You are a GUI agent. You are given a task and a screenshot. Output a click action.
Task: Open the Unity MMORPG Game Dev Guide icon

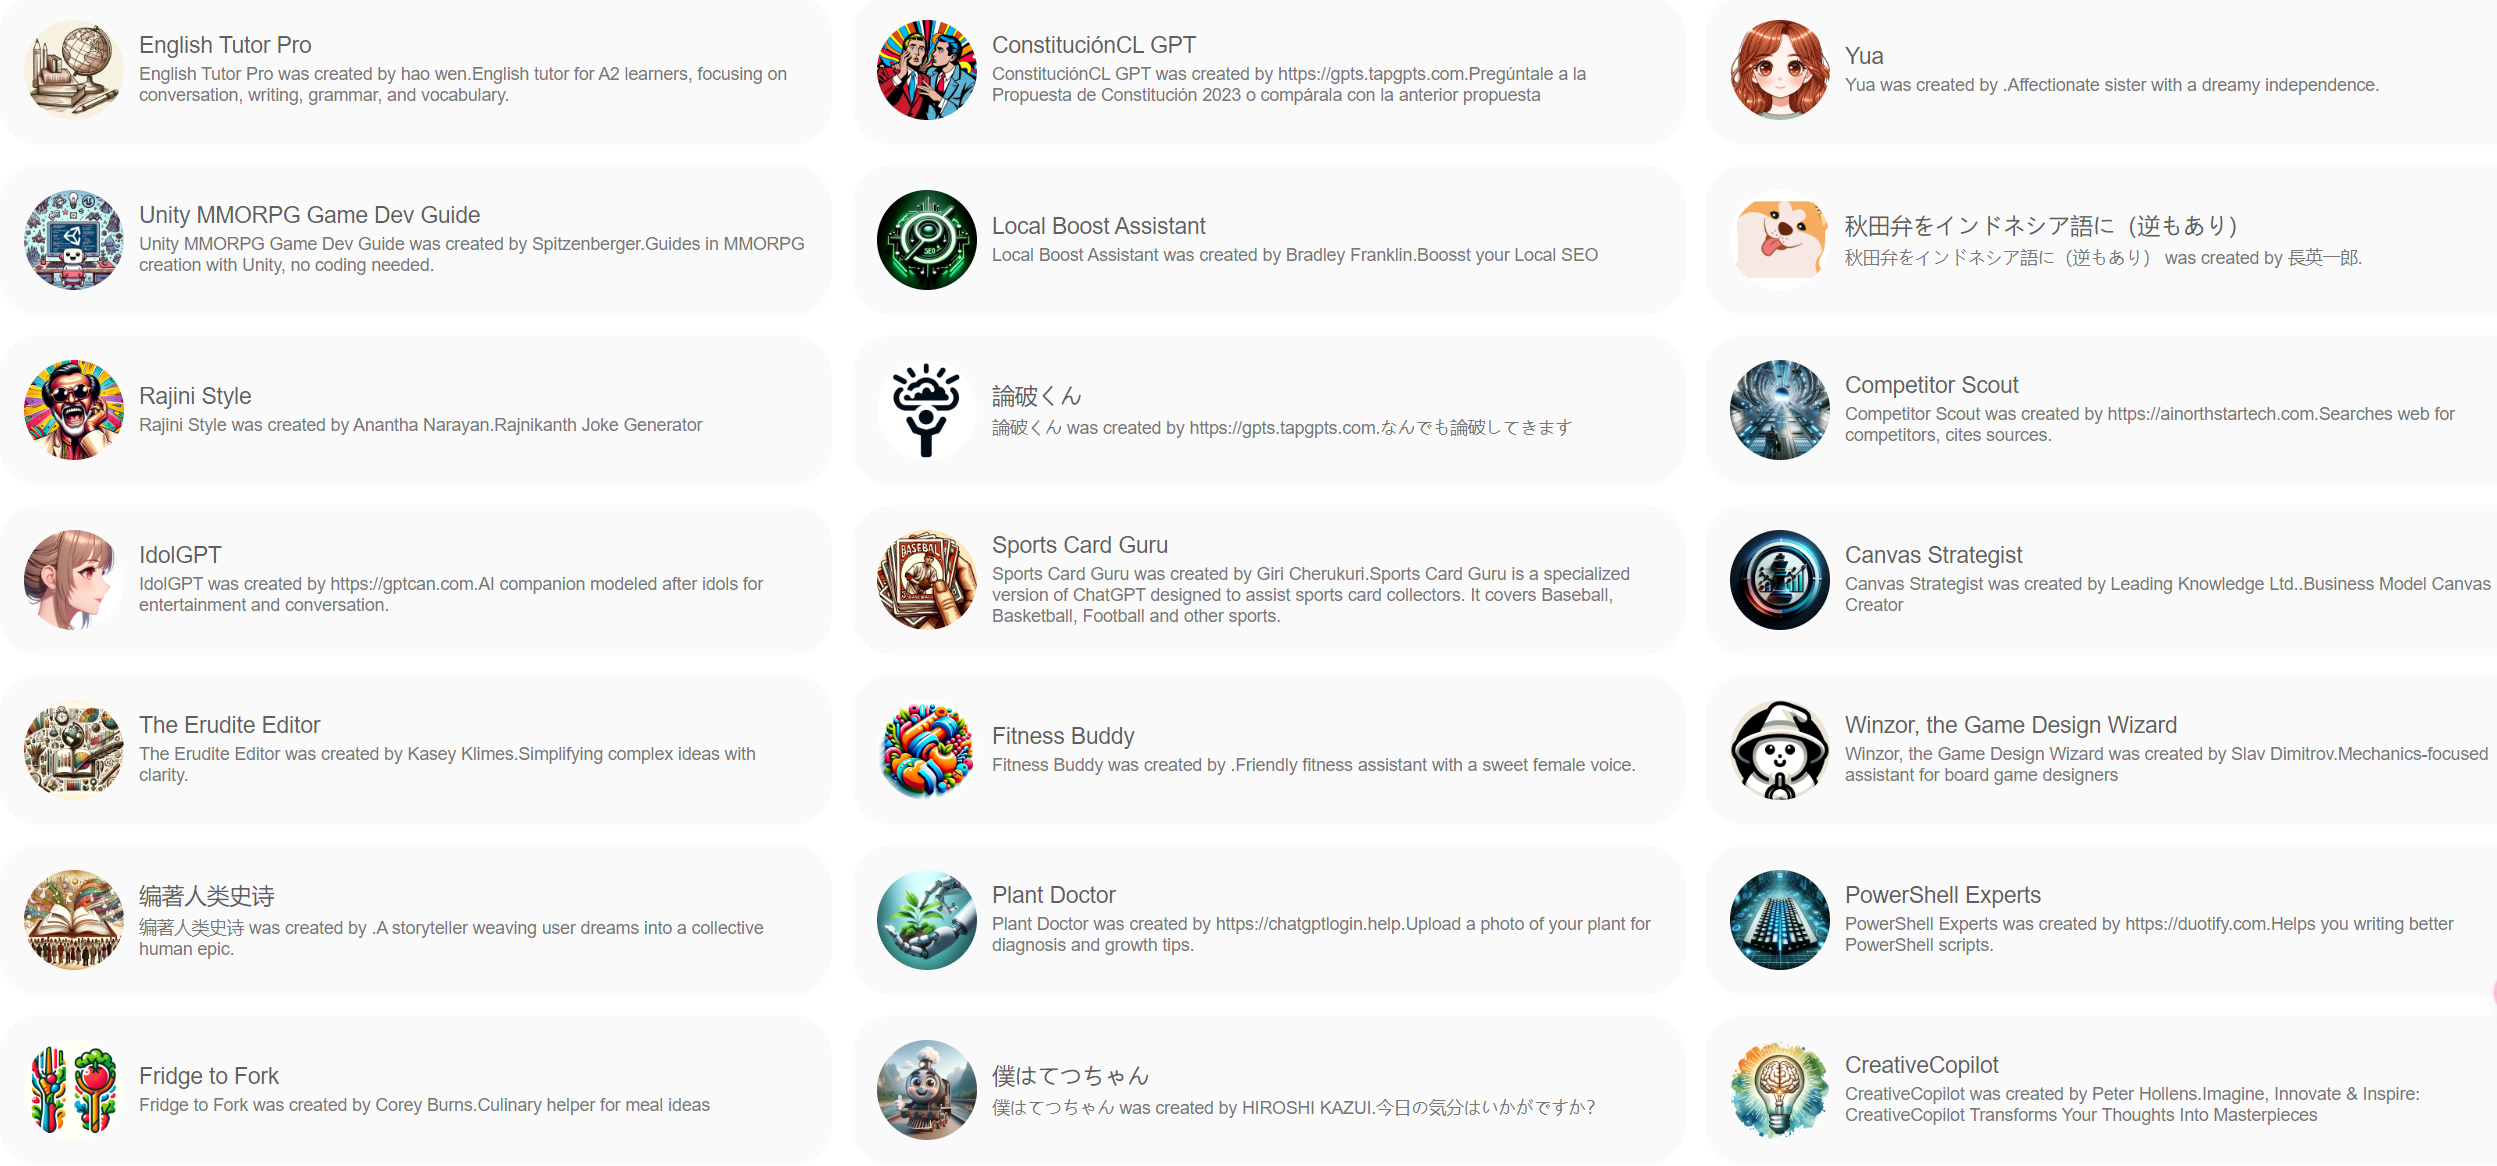coord(74,240)
